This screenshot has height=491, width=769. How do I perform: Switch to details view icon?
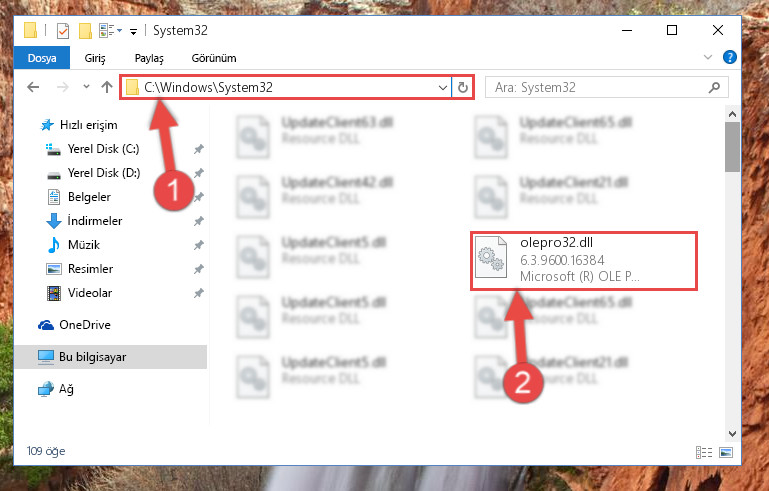pyautogui.click(x=704, y=452)
